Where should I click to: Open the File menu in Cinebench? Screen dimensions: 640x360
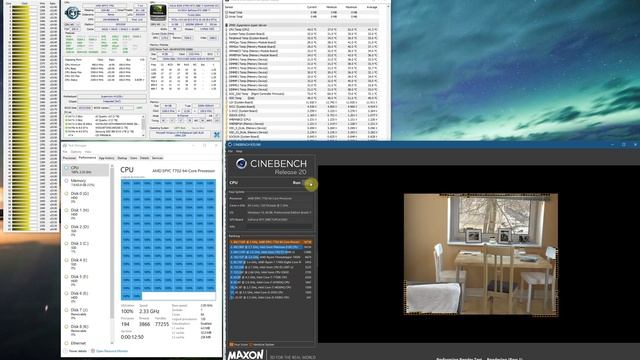(x=231, y=151)
